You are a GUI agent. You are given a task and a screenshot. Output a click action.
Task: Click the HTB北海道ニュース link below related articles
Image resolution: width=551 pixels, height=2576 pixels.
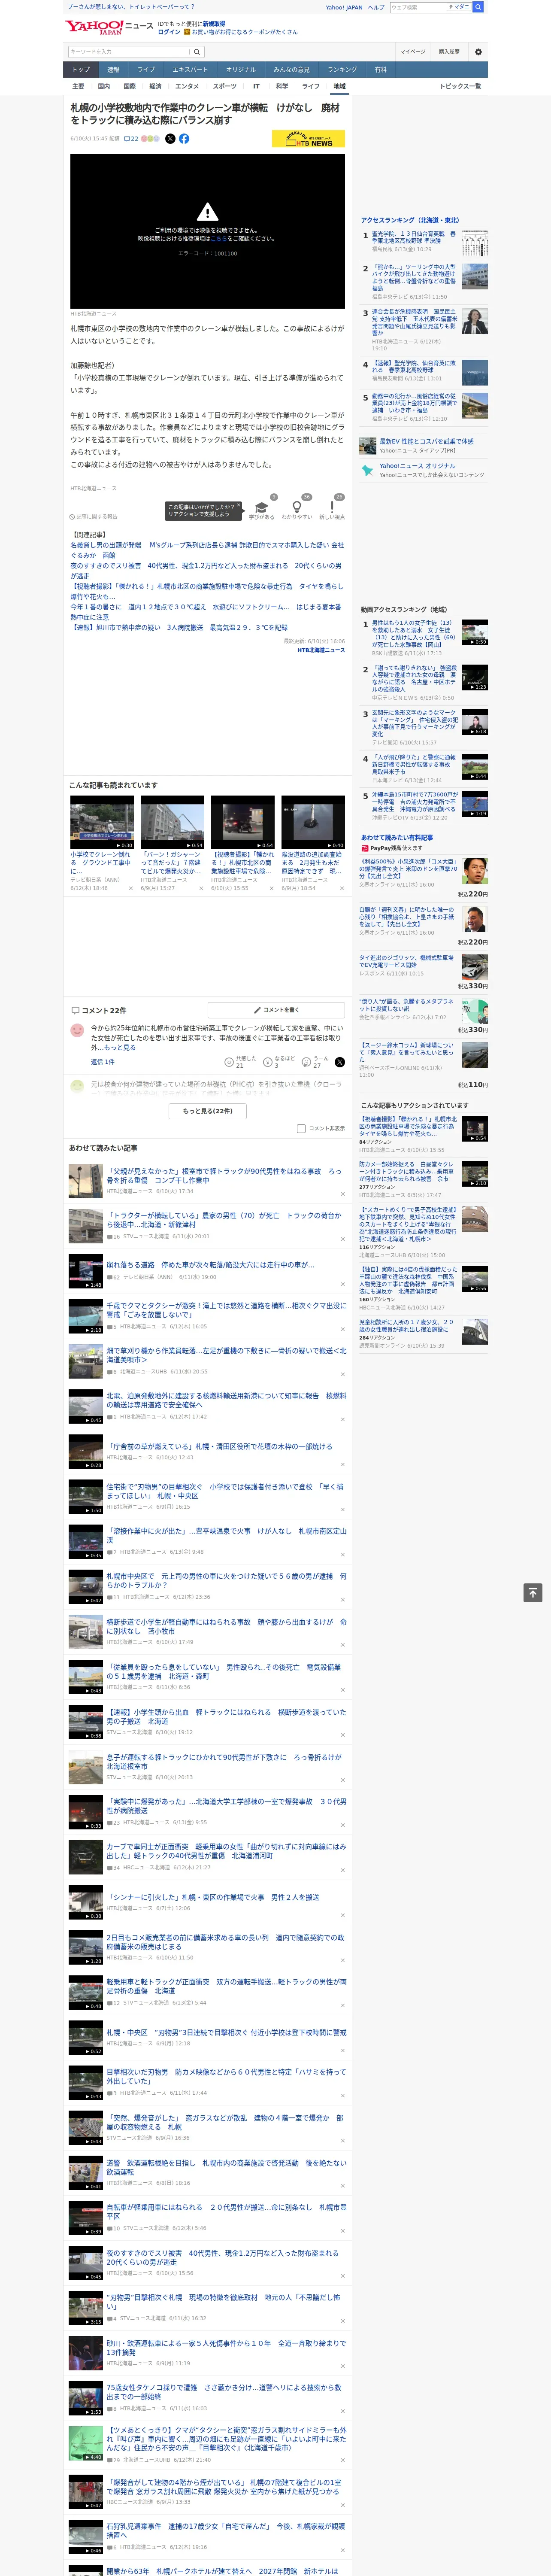pyautogui.click(x=321, y=651)
